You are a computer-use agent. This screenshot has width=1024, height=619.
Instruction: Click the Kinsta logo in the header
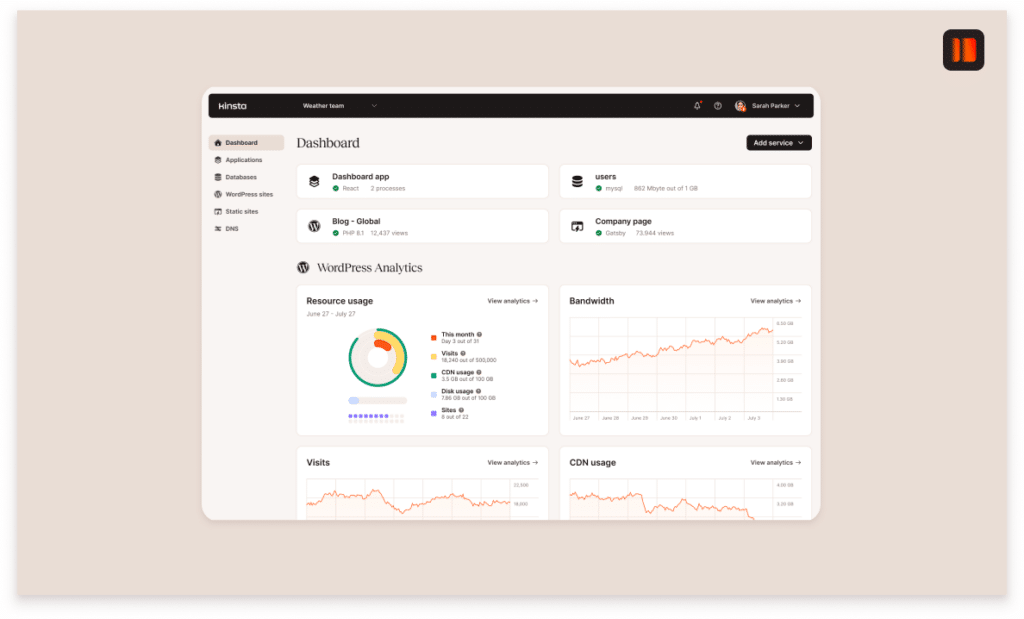tap(232, 105)
